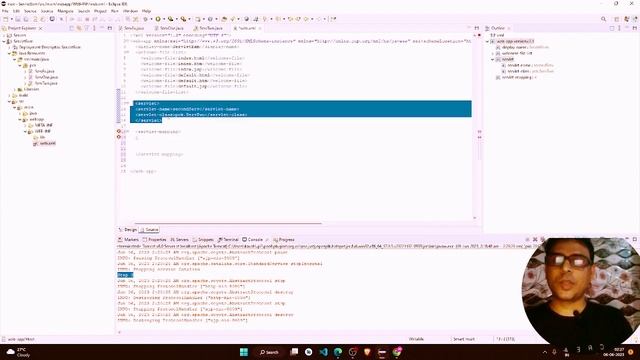This screenshot has height=360, width=640.
Task: Open the Window menu
Action: pyautogui.click(x=130, y=11)
